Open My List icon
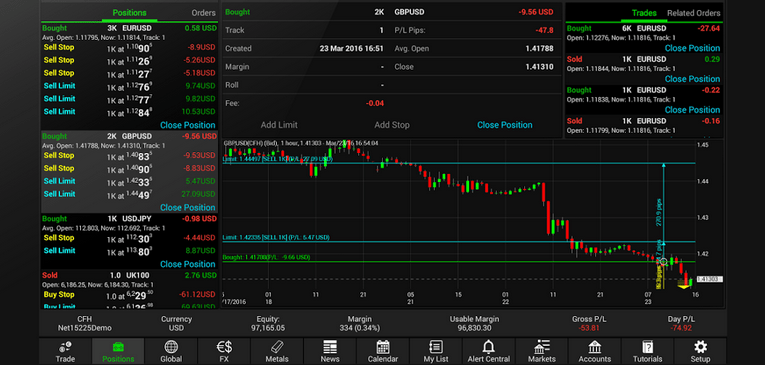Screen dimensions: 765x365 click(x=436, y=347)
